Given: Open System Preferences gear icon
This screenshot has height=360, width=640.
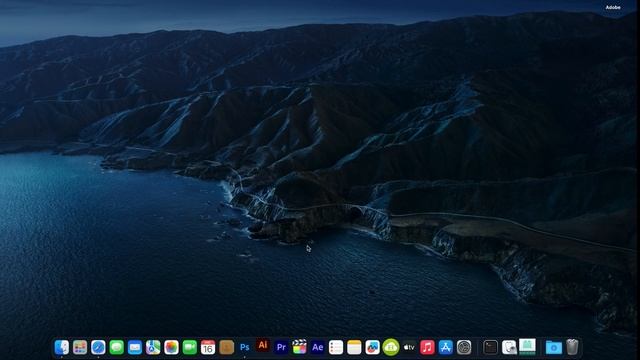Looking at the screenshot, I should pos(464,347).
